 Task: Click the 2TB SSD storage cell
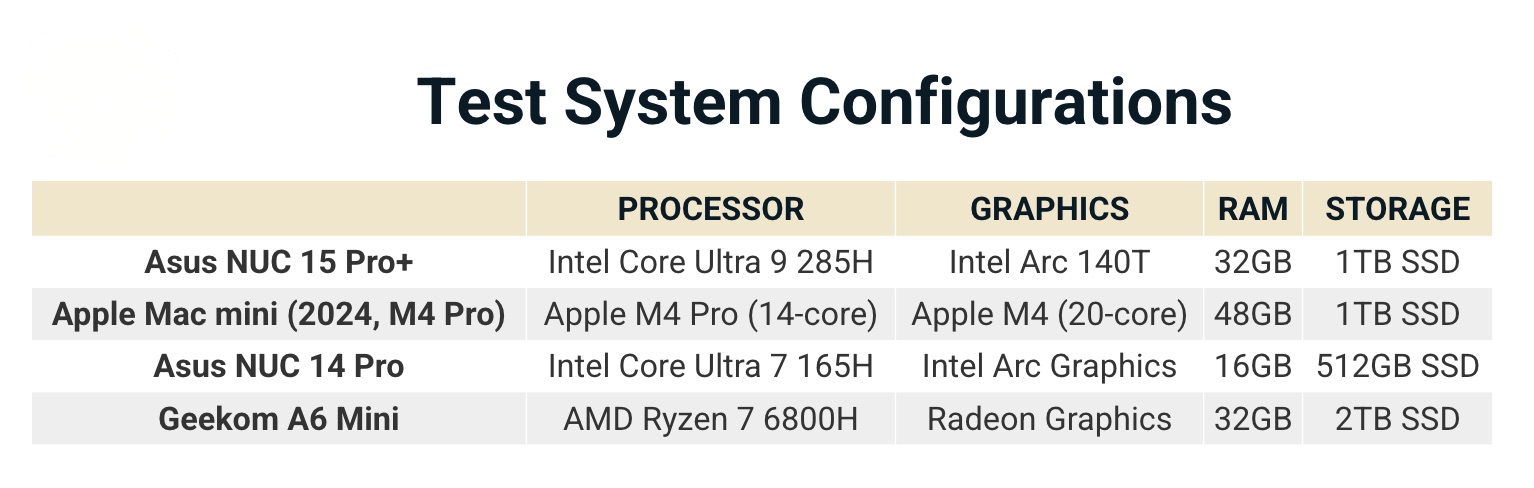click(1397, 418)
